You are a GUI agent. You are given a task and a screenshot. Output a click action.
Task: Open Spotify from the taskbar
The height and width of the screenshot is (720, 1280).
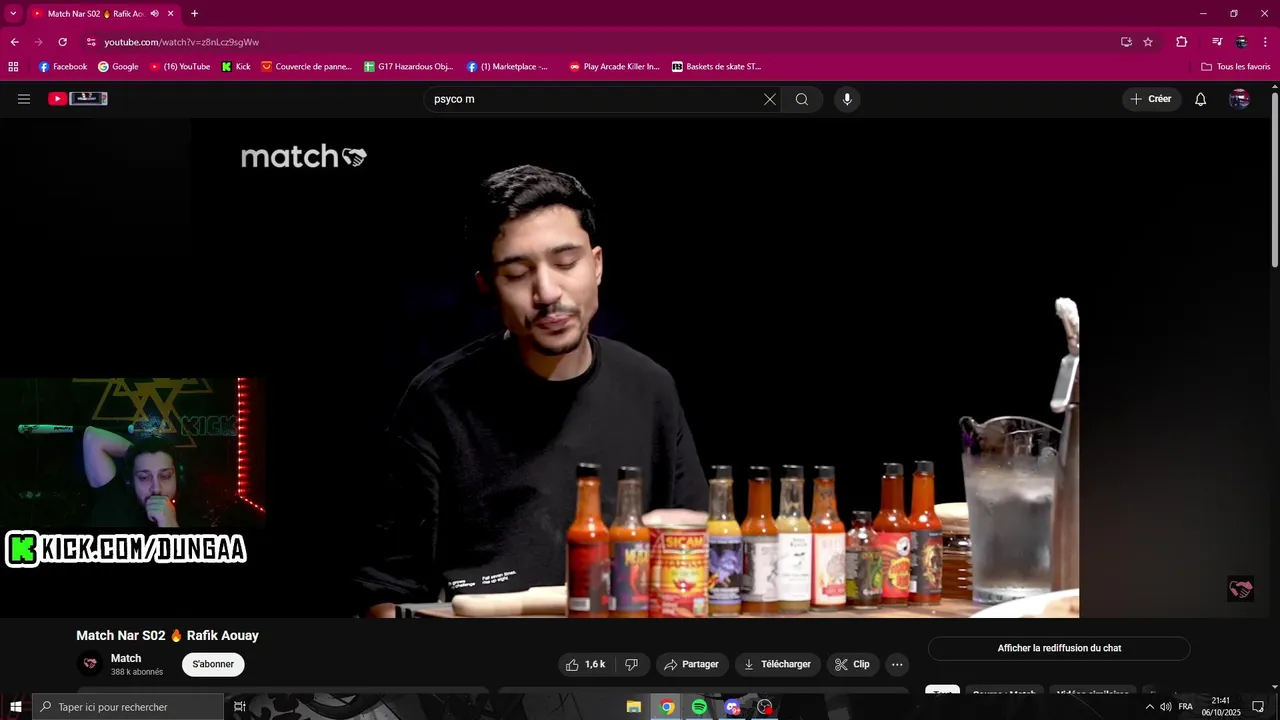coord(699,707)
